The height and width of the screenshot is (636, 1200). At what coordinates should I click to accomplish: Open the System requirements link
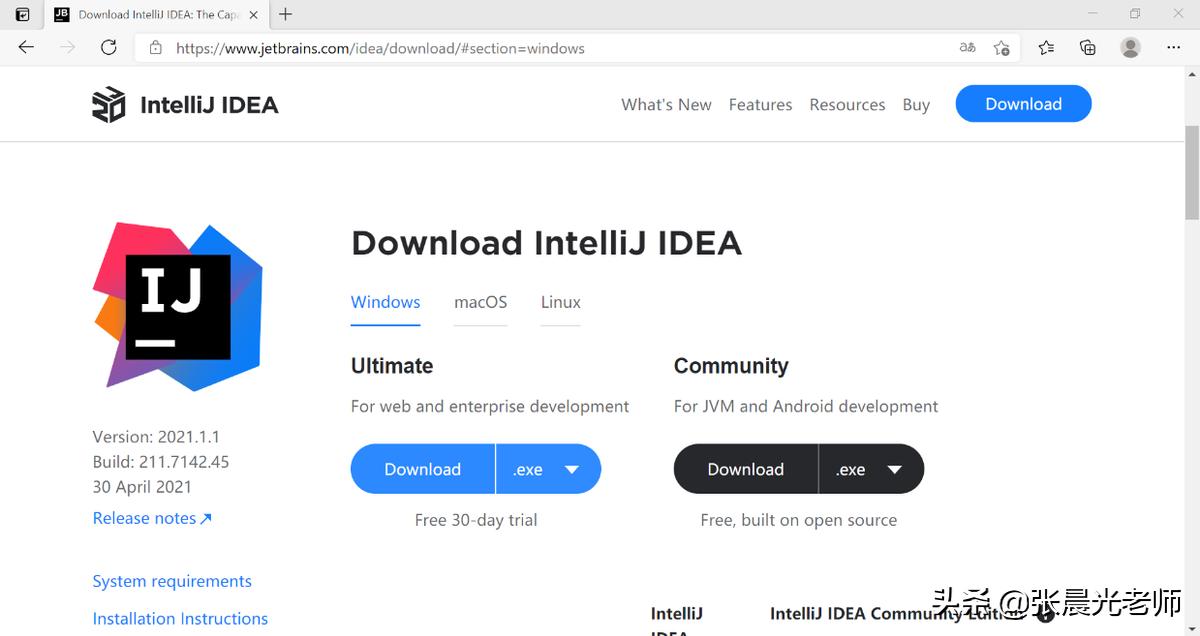172,581
